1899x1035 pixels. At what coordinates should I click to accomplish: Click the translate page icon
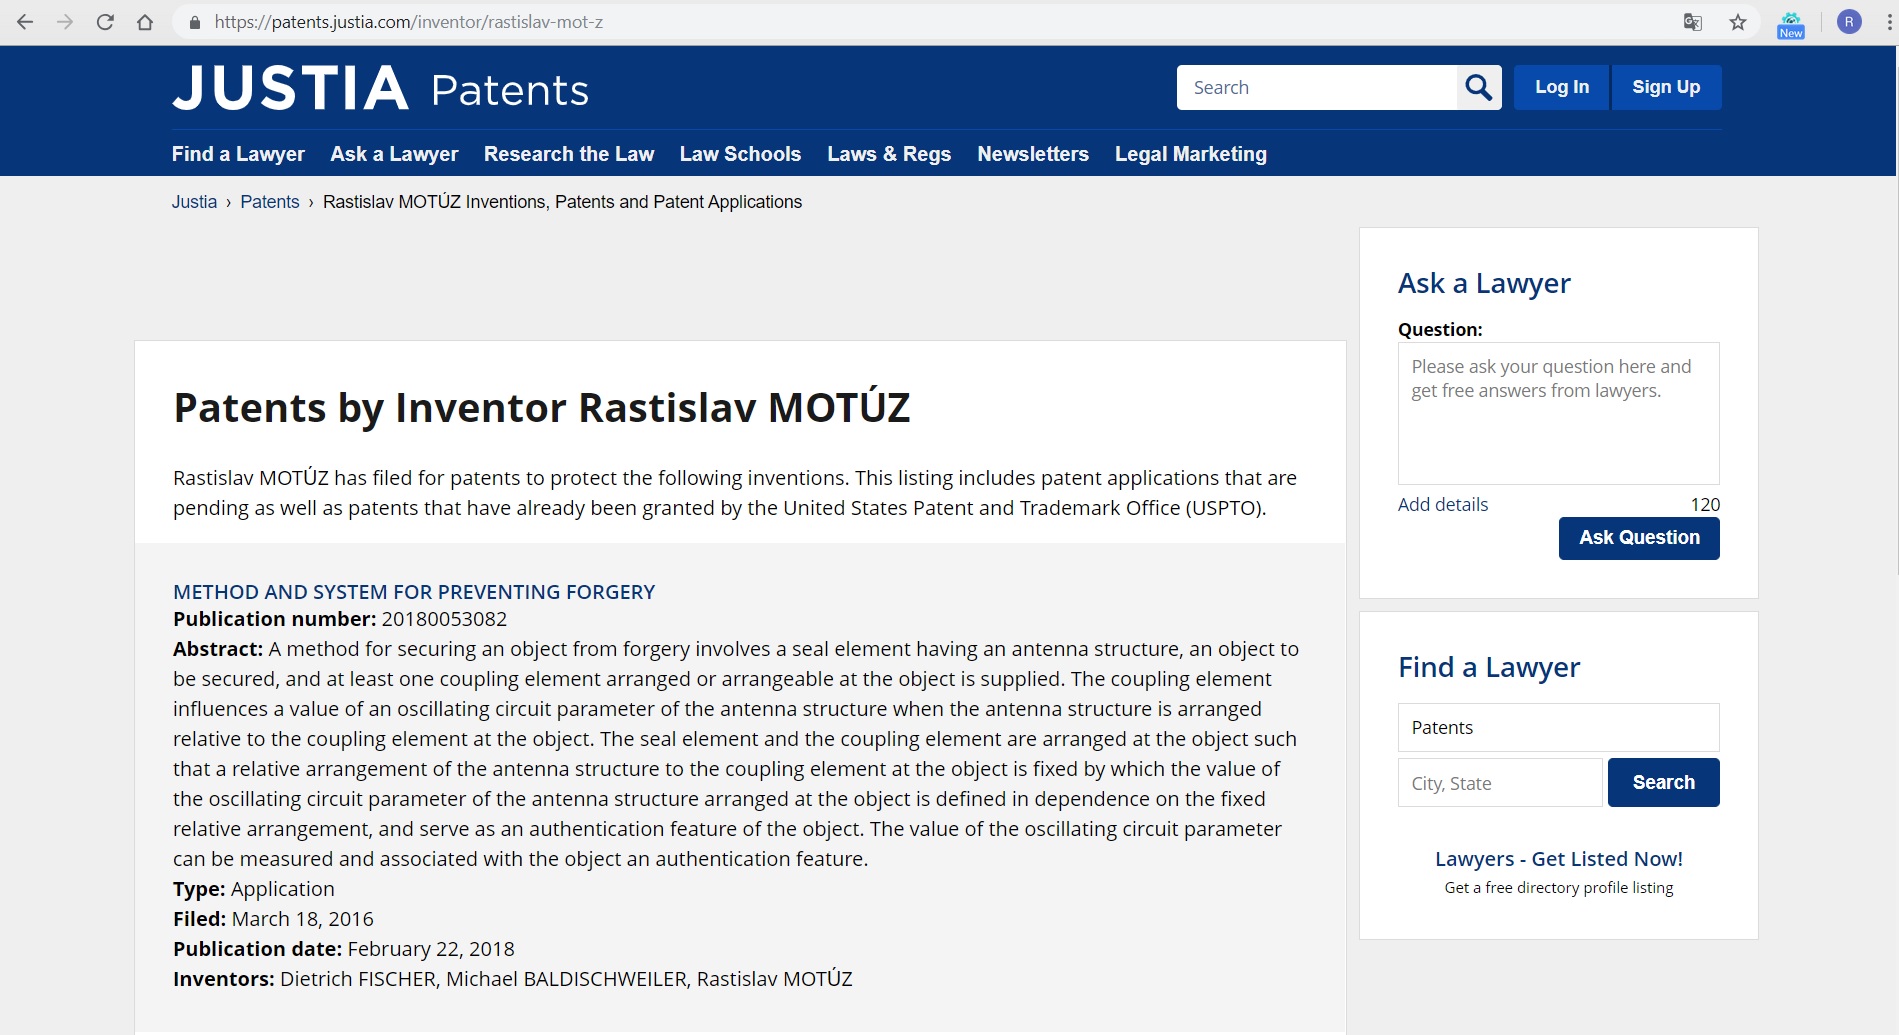(x=1693, y=22)
